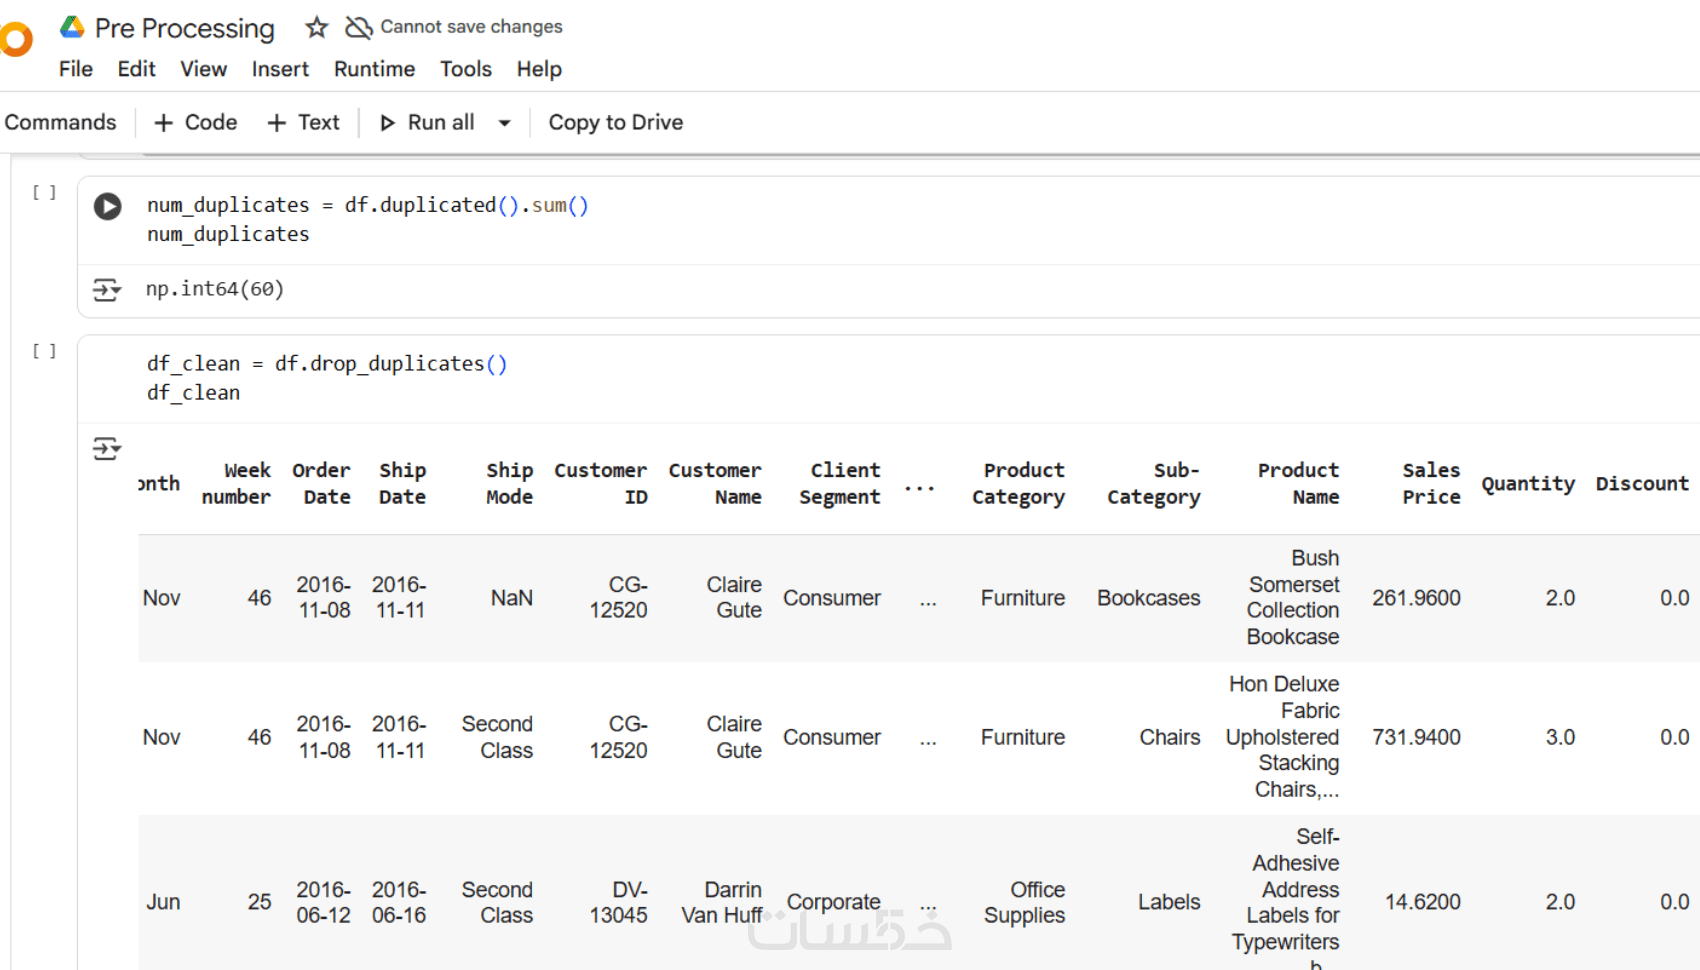Open output options for df_clean table
The width and height of the screenshot is (1700, 970).
pyautogui.click(x=106, y=448)
